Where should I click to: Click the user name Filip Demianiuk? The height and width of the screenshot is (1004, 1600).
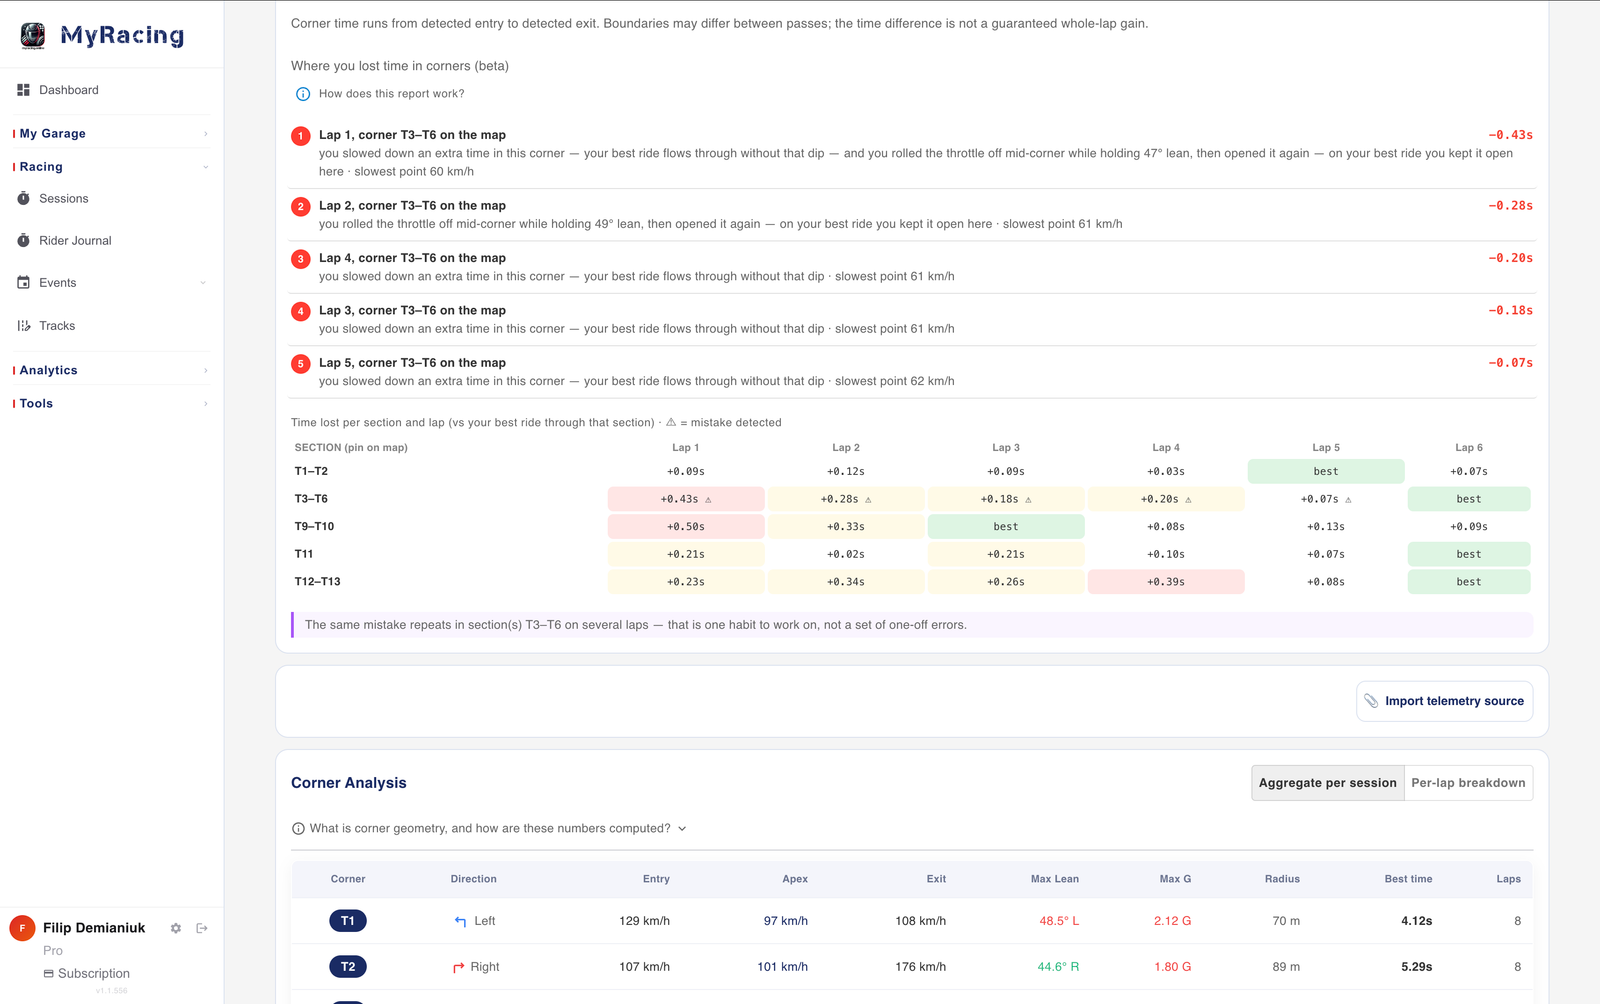pos(94,928)
